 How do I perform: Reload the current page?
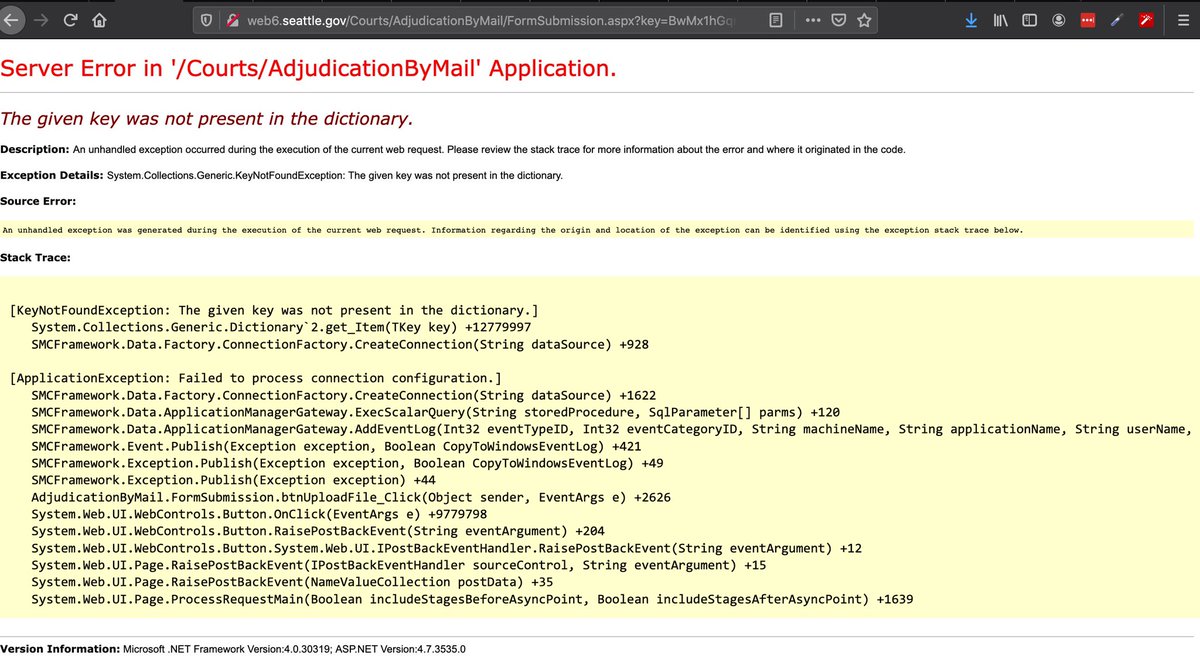click(x=70, y=20)
